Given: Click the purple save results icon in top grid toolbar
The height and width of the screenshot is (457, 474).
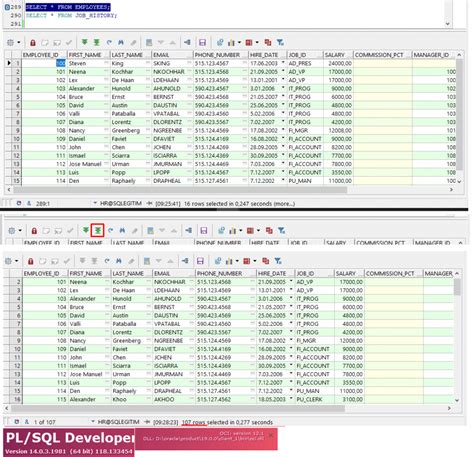Looking at the screenshot, I should pyautogui.click(x=202, y=42).
